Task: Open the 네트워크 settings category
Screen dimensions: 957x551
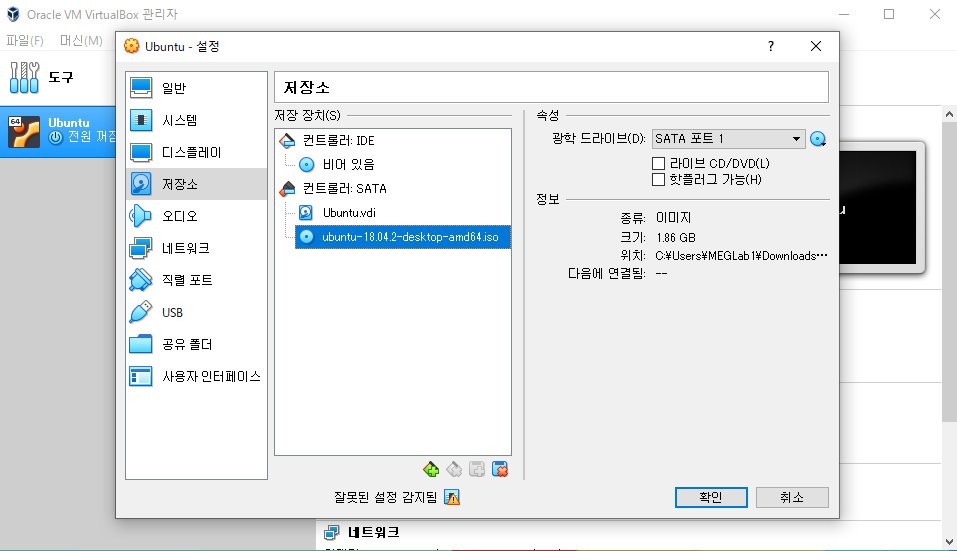Action: (x=196, y=248)
